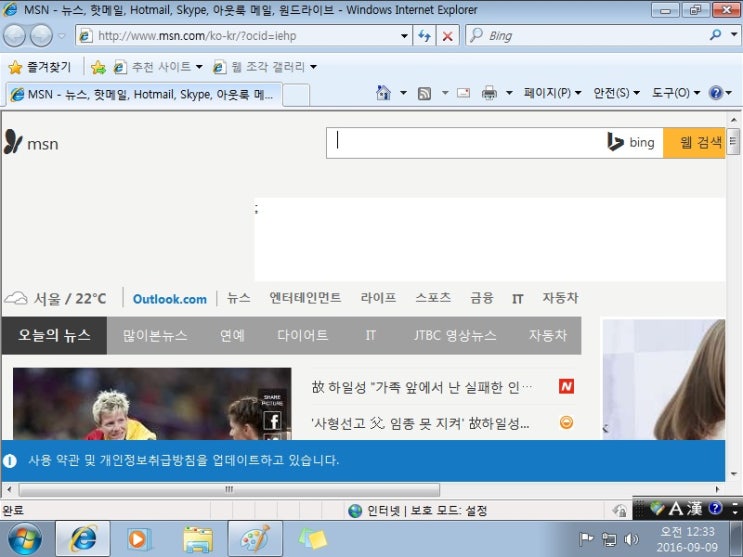The image size is (743, 557).
Task: Click the Windows Media Player taskbar icon
Action: coord(137,539)
